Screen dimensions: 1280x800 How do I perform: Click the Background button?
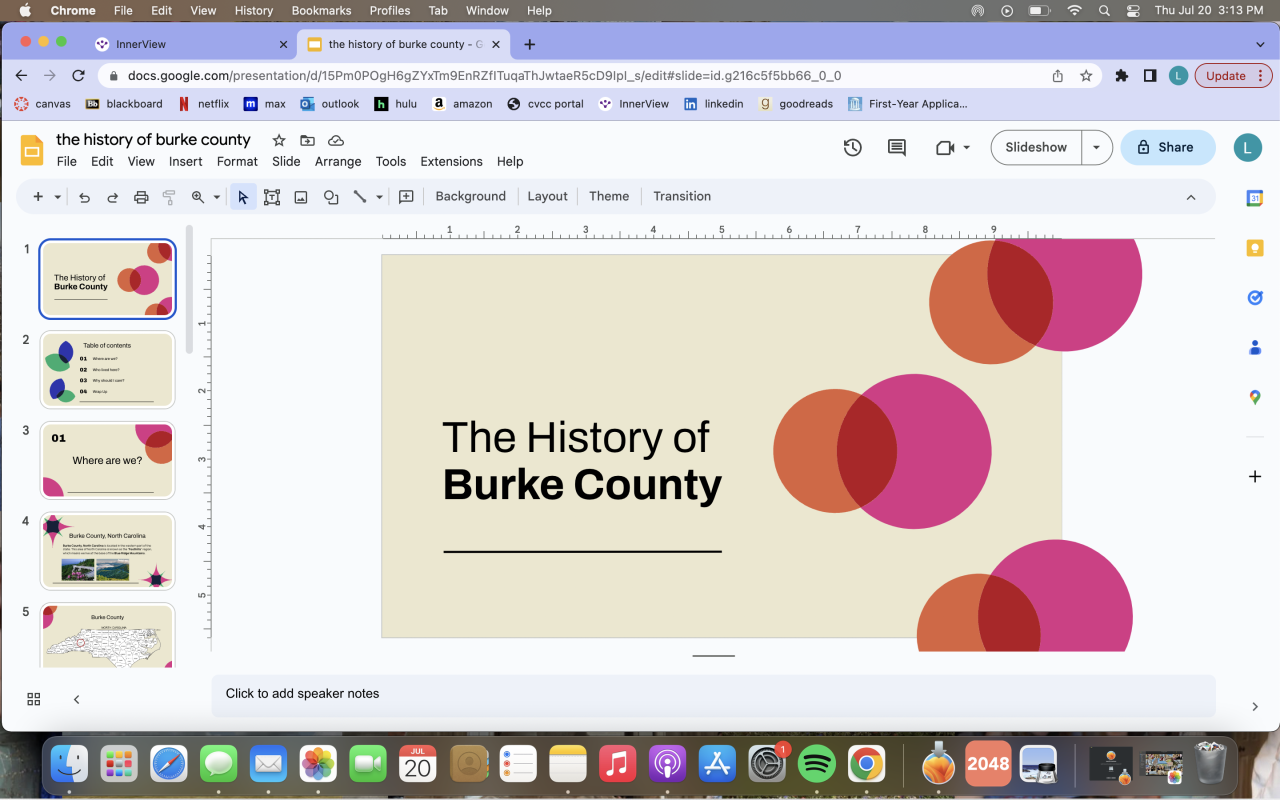pos(470,196)
